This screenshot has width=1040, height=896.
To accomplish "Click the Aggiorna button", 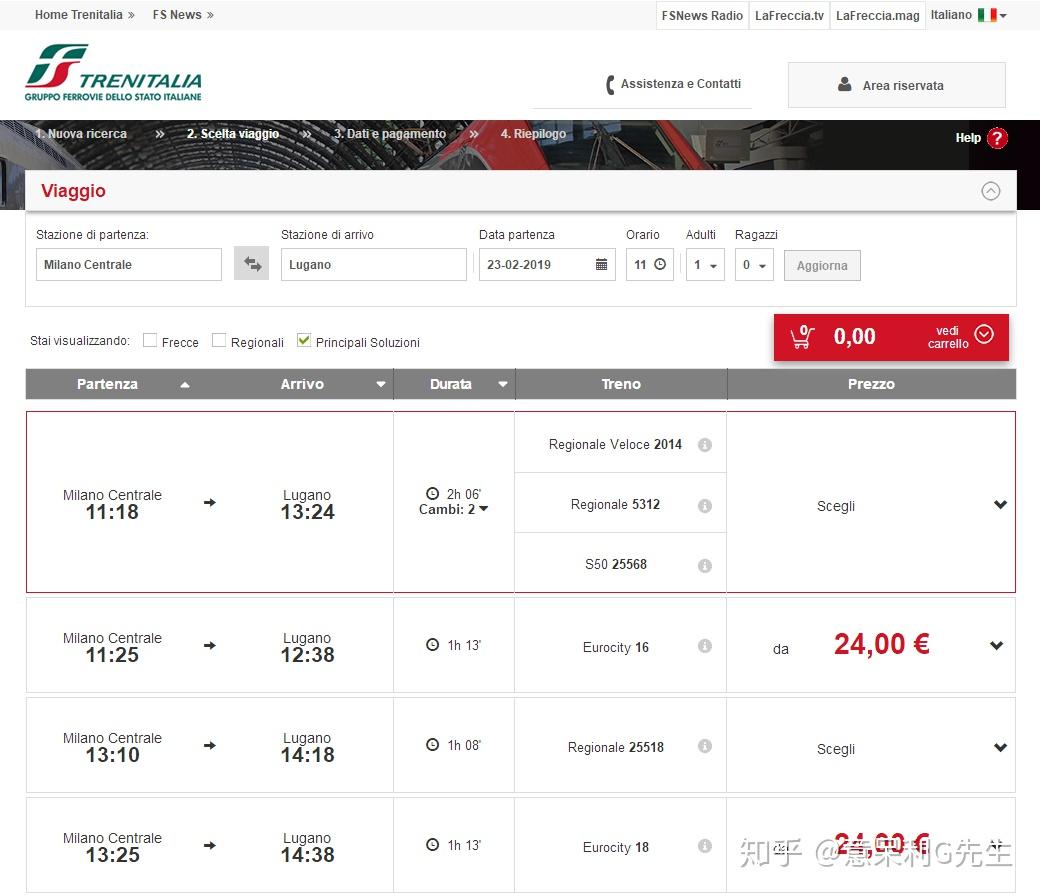I will [822, 265].
